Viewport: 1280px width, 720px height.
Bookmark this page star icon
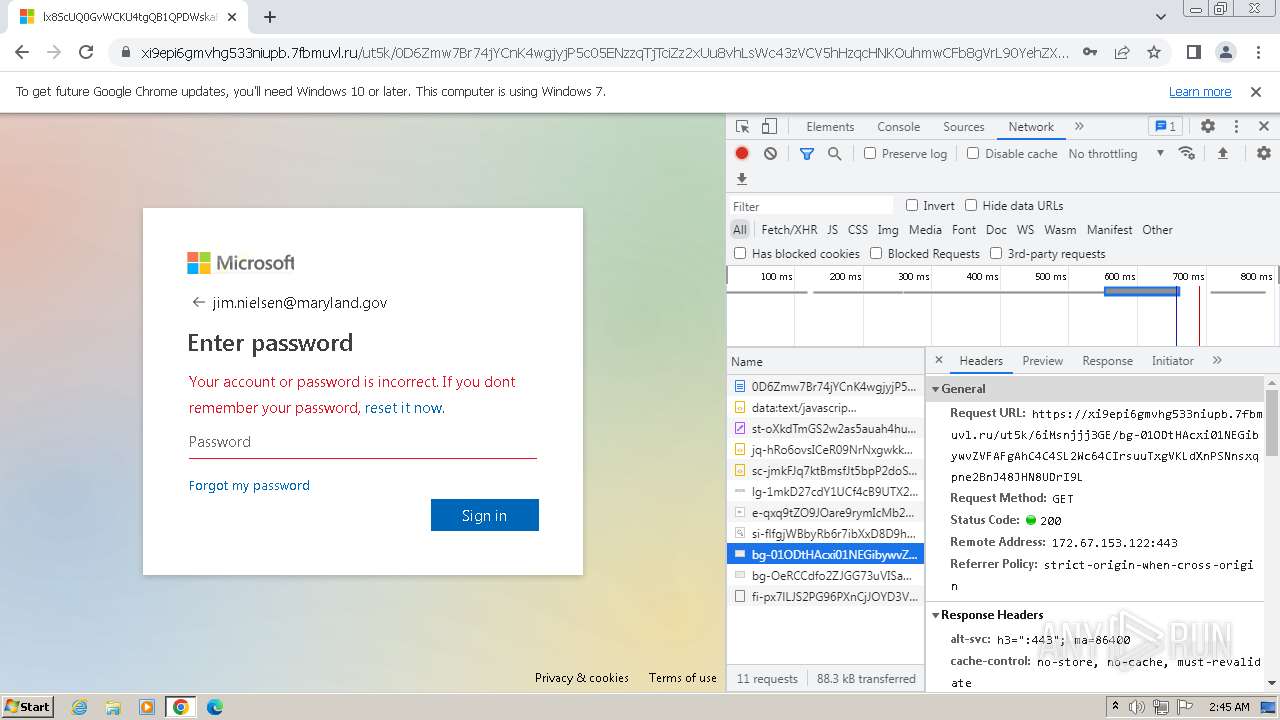tap(1154, 52)
